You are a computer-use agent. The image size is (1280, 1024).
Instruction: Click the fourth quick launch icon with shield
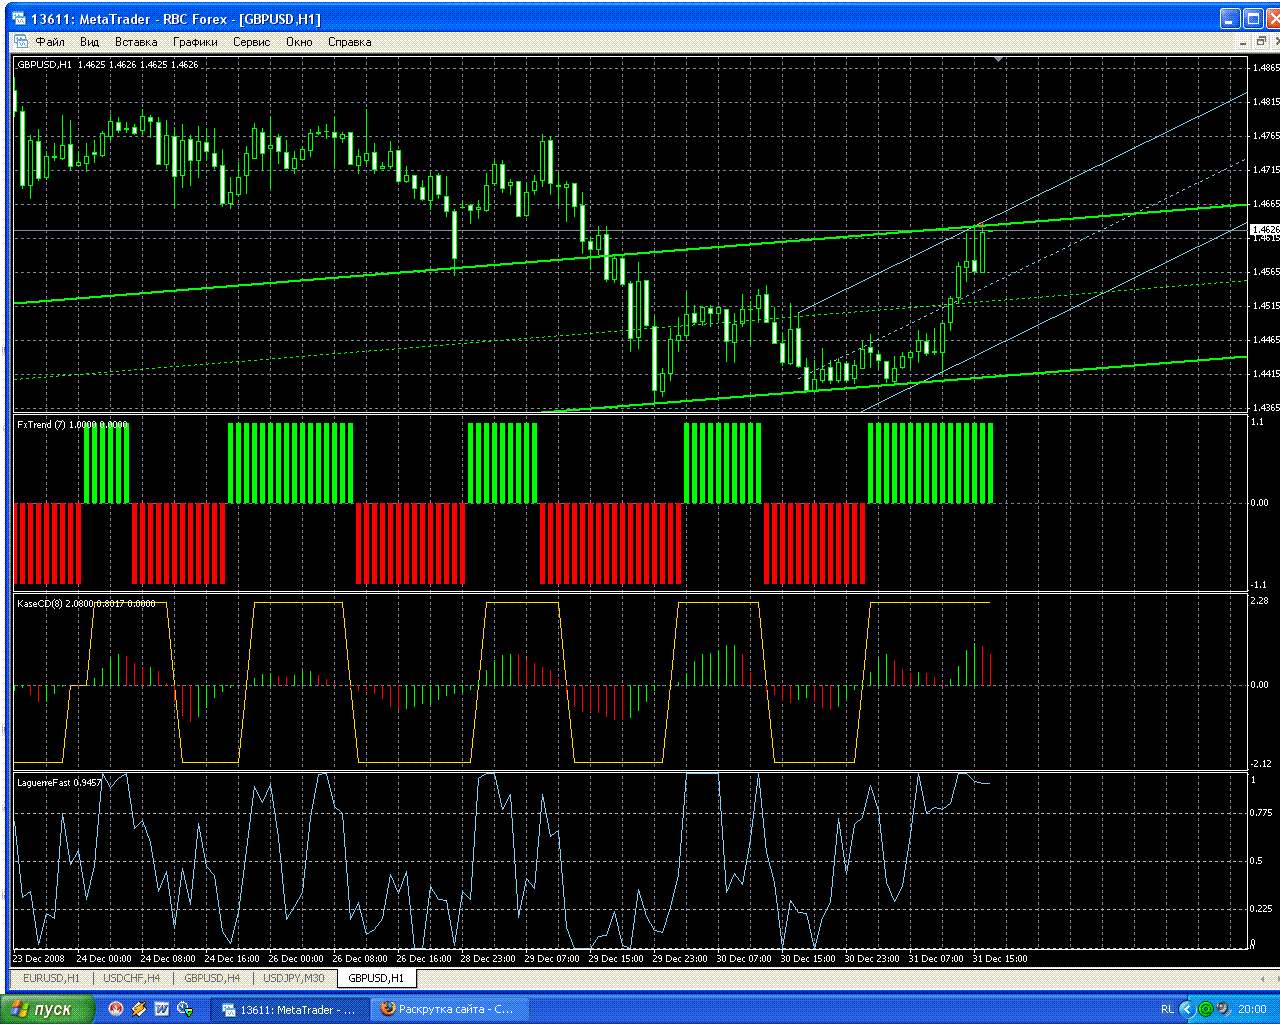[x=184, y=1009]
